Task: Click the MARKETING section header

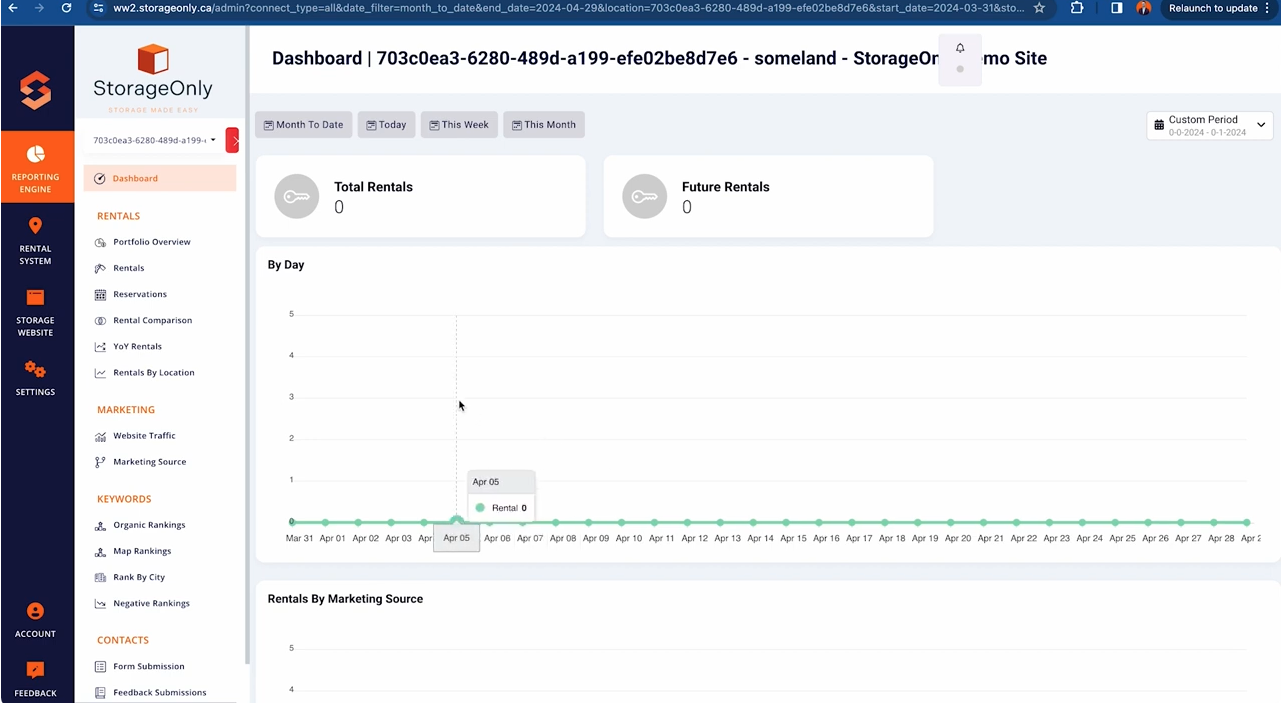Action: click(126, 410)
